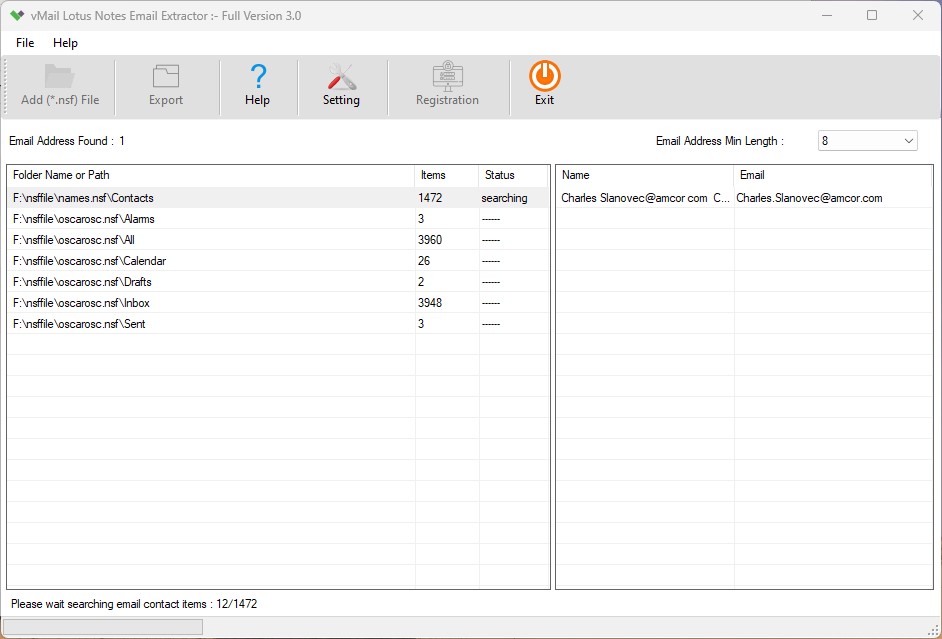Click the Name column header in results
This screenshot has width=942, height=639.
[x=645, y=175]
